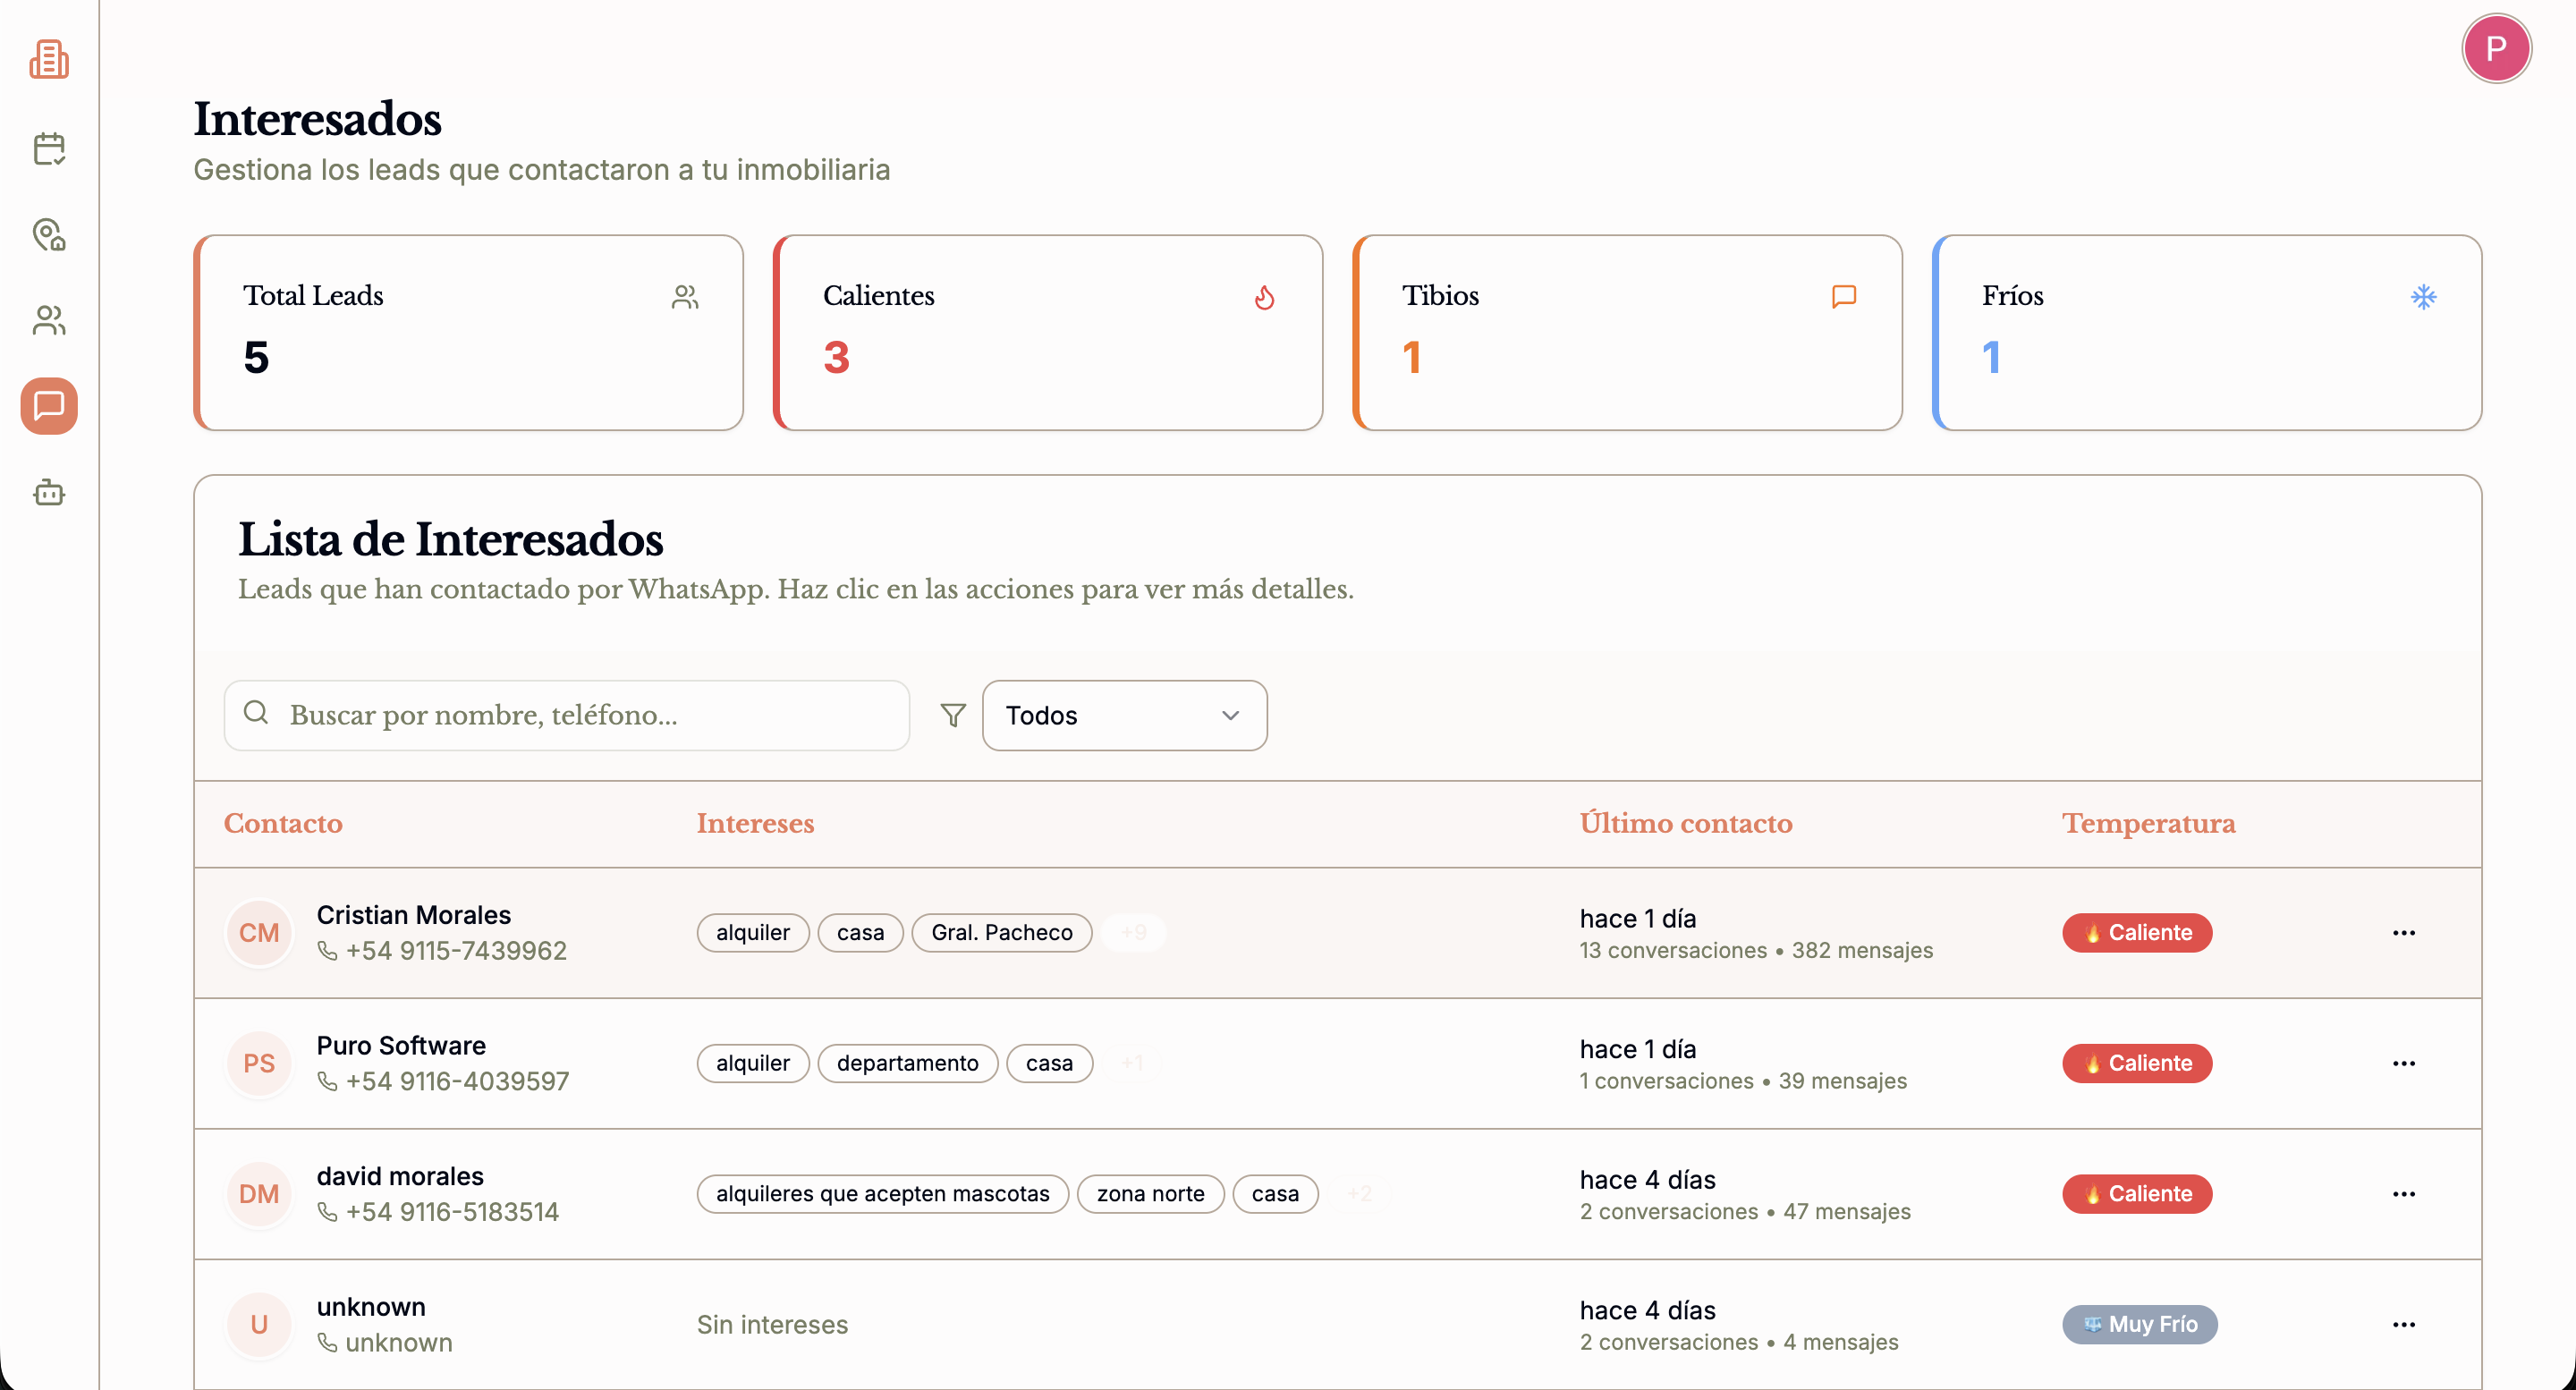Open actions menu for Puro Software
The image size is (2576, 1390).
click(2403, 1063)
